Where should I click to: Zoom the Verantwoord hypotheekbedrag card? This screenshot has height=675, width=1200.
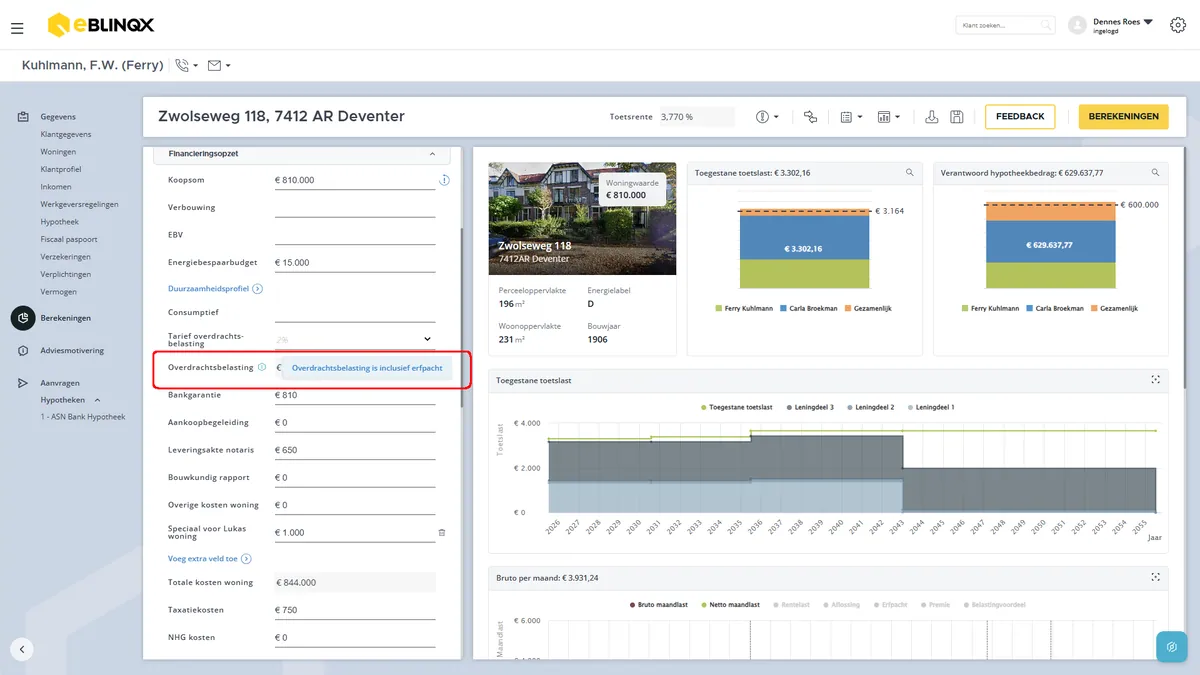[x=1156, y=173]
